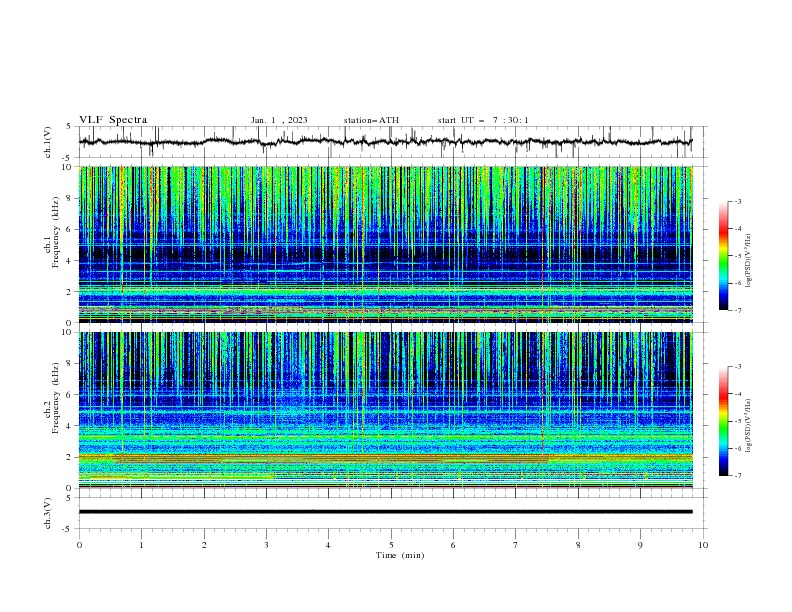Image resolution: width=792 pixels, height=612 pixels.
Task: Click the ch.1 spectrogram color scale bar
Action: (723, 256)
